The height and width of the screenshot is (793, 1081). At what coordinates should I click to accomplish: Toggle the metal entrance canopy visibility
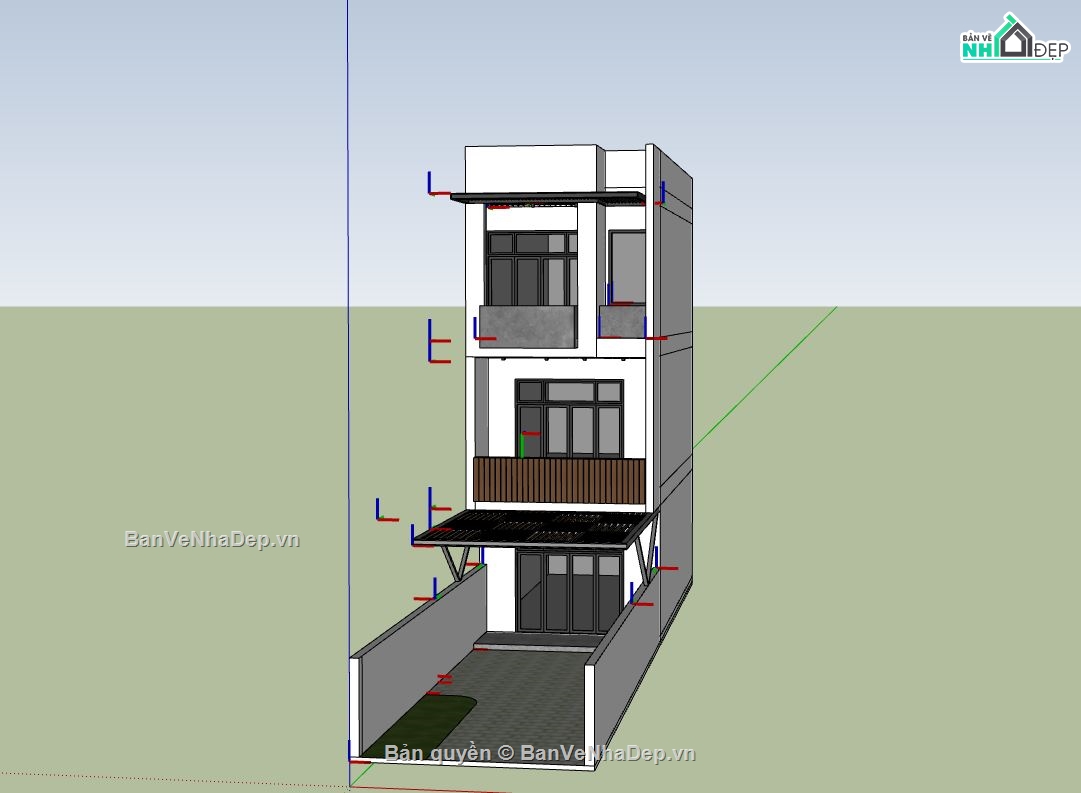[x=540, y=527]
